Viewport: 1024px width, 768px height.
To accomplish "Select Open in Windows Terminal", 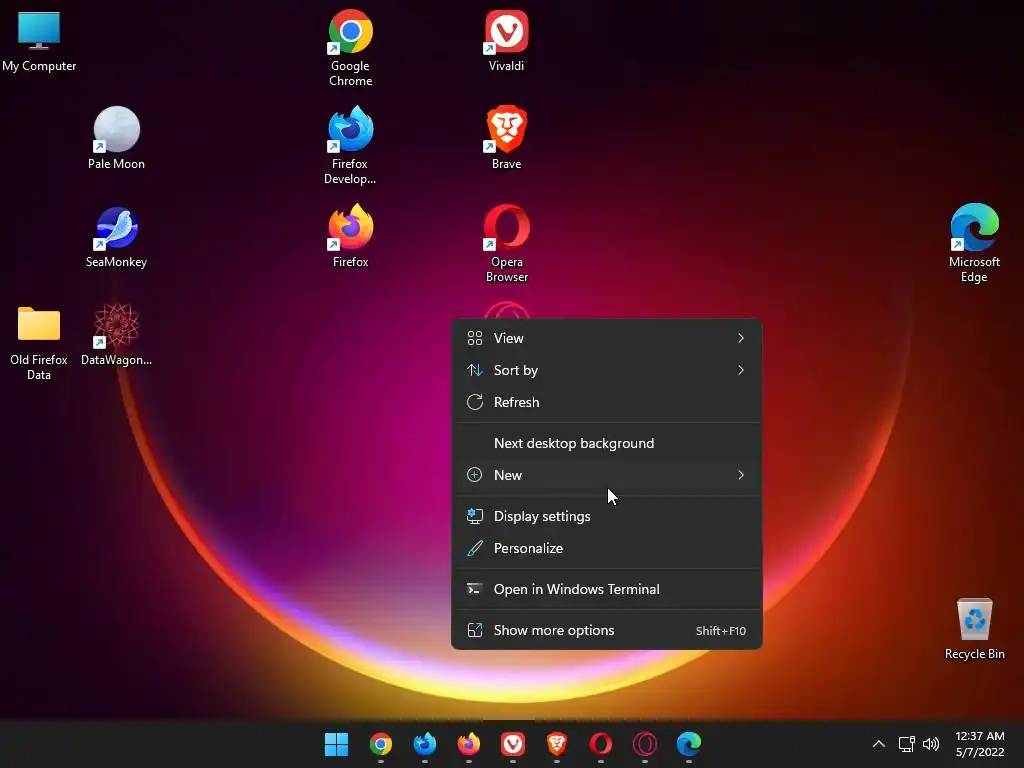I will tap(607, 590).
